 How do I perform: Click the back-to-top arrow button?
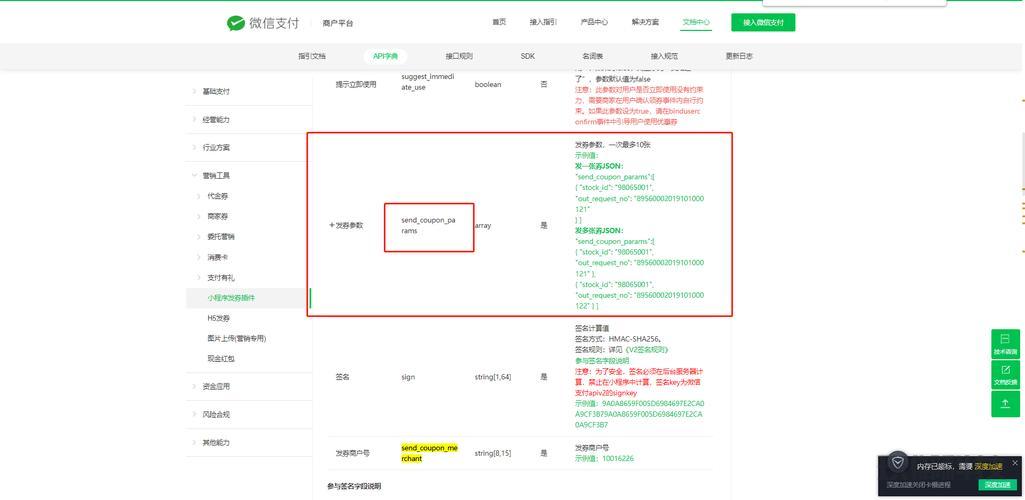[1005, 405]
